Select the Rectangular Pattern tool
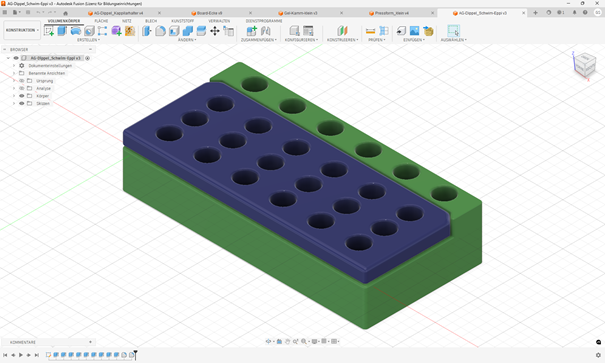This screenshot has height=363, width=605. click(103, 31)
